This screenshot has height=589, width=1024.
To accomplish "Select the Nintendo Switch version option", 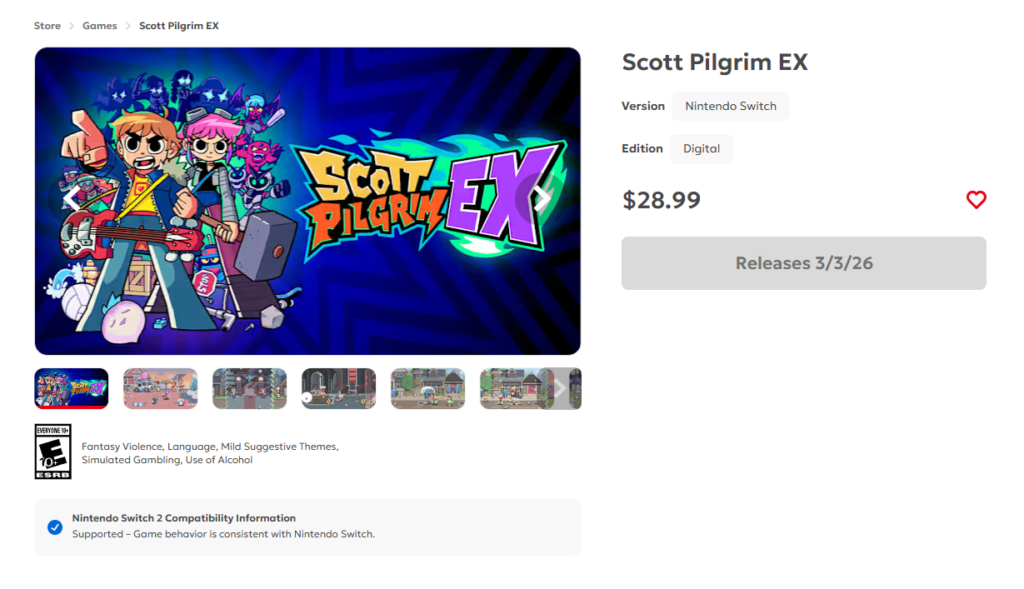I will (730, 106).
